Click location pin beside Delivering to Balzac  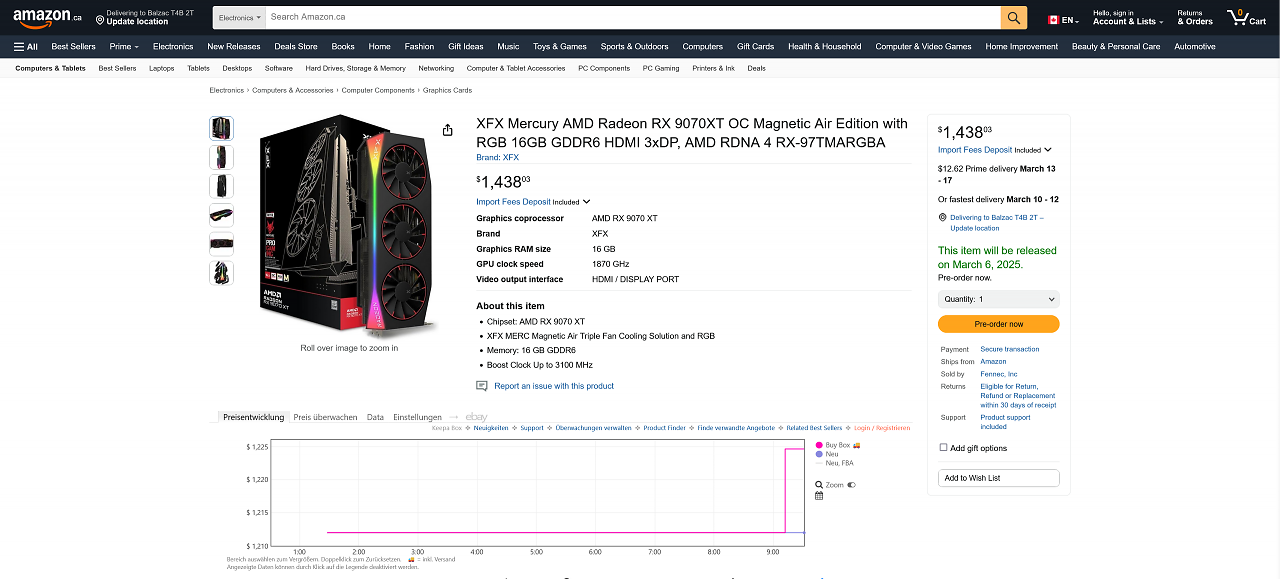pyautogui.click(x=942, y=217)
